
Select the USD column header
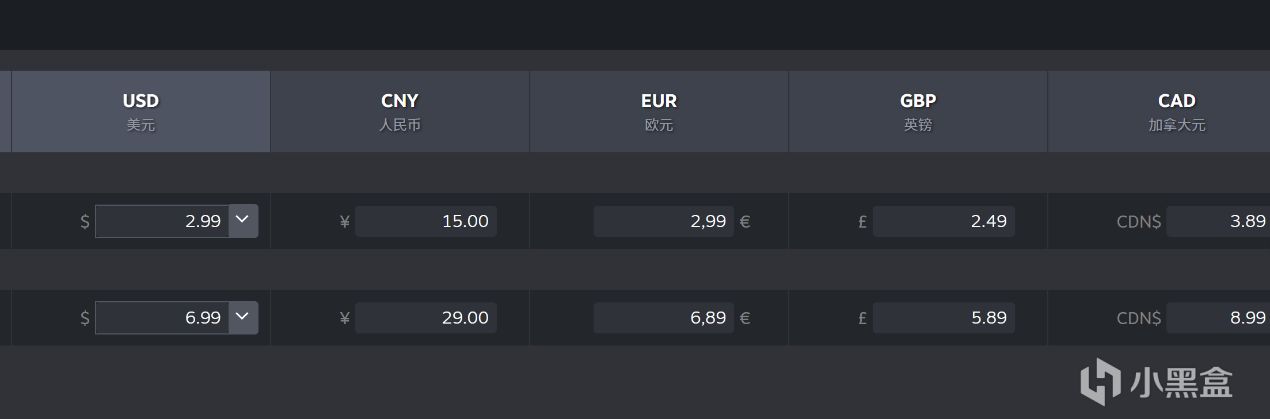[x=141, y=111]
